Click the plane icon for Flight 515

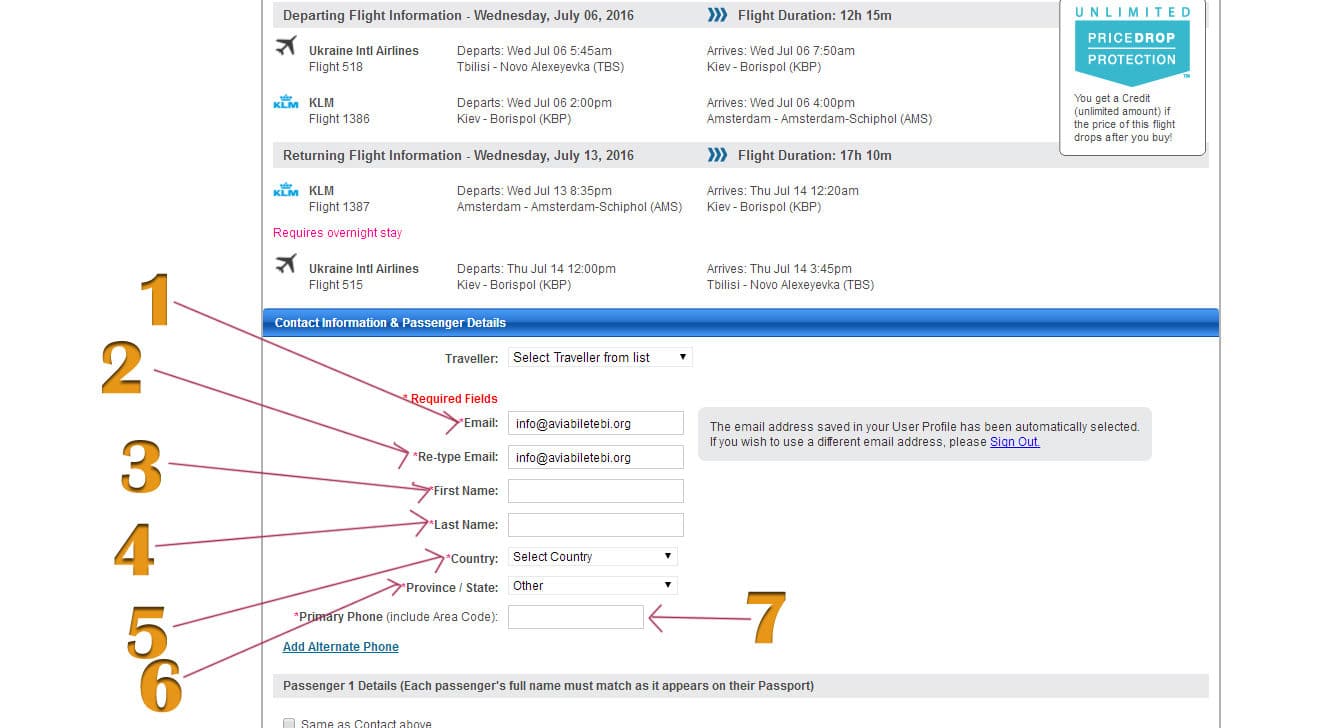click(x=286, y=264)
